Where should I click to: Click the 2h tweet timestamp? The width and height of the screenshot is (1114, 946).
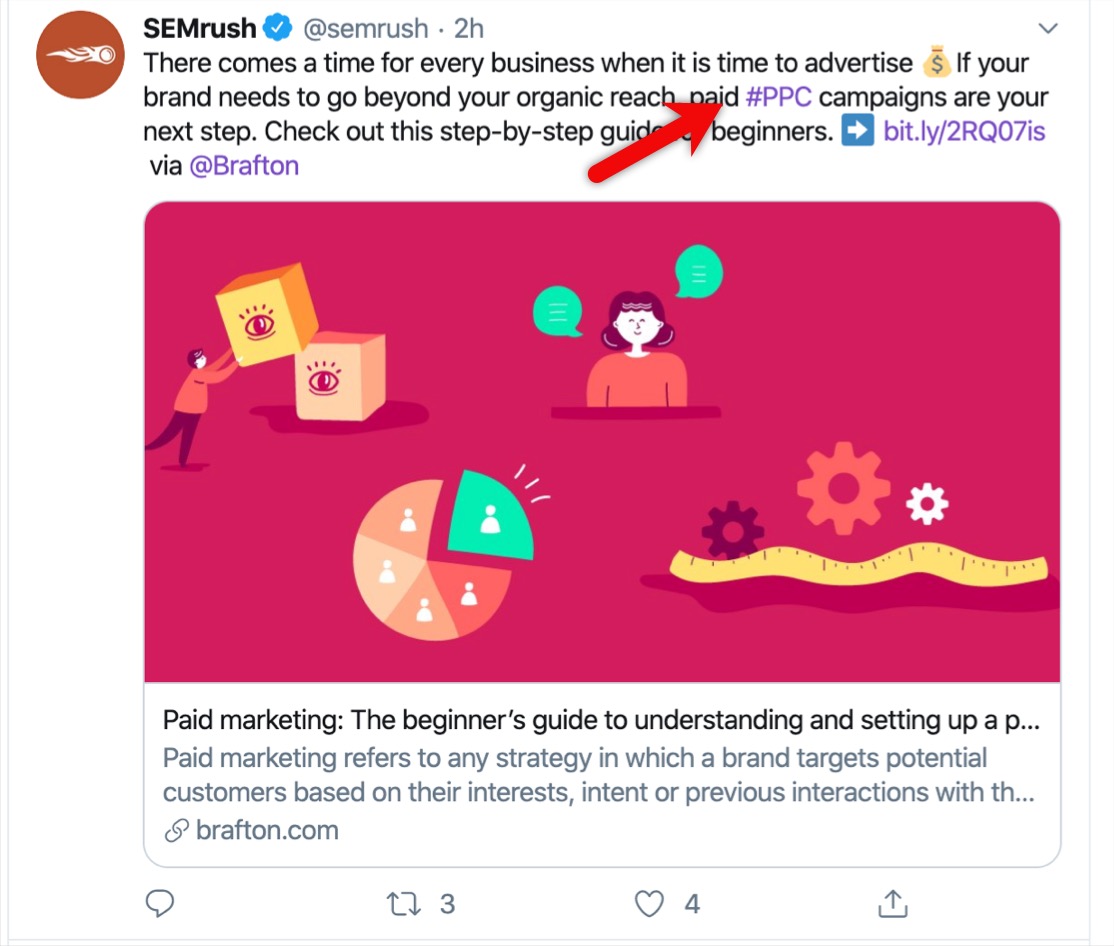coord(469,29)
